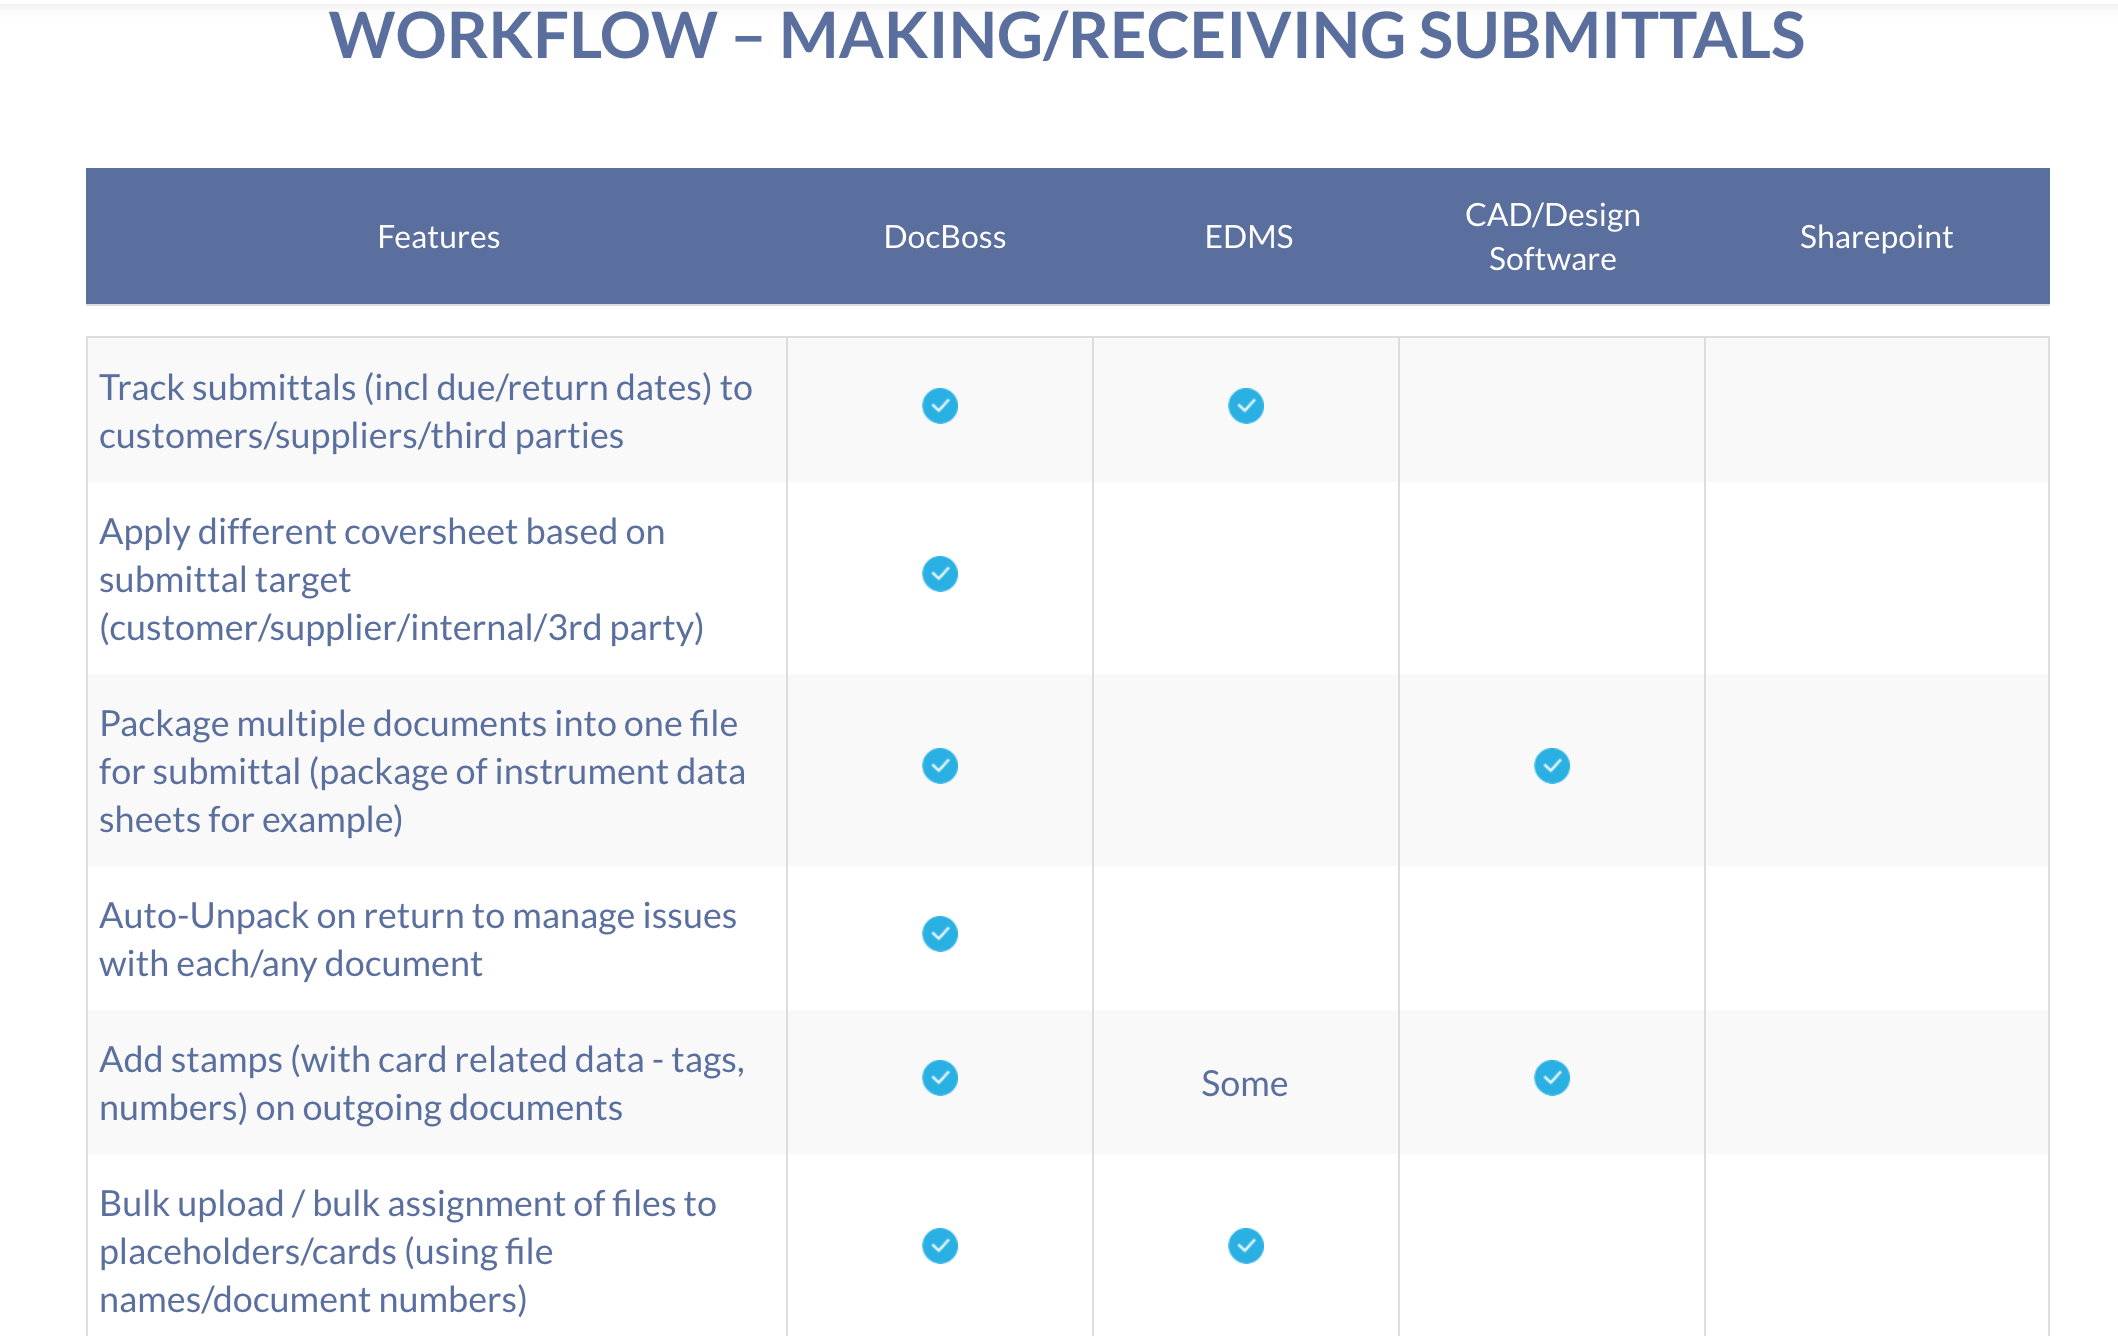Click 'Track submittals (incl due/return dates)' feature text
This screenshot has width=2118, height=1336.
pyautogui.click(x=405, y=388)
